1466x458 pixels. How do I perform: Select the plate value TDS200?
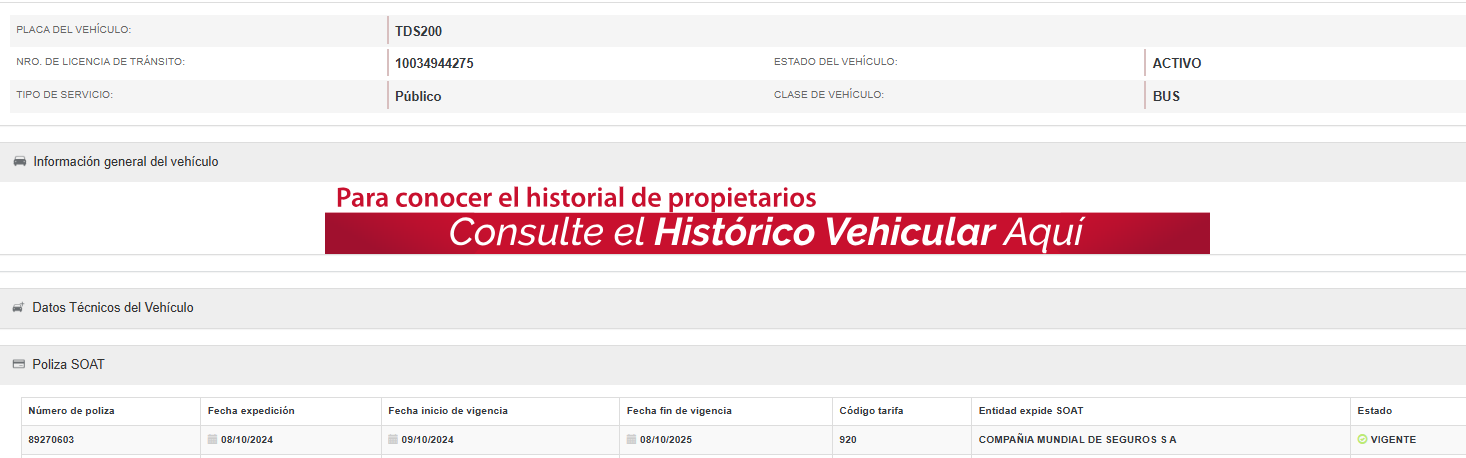click(418, 31)
